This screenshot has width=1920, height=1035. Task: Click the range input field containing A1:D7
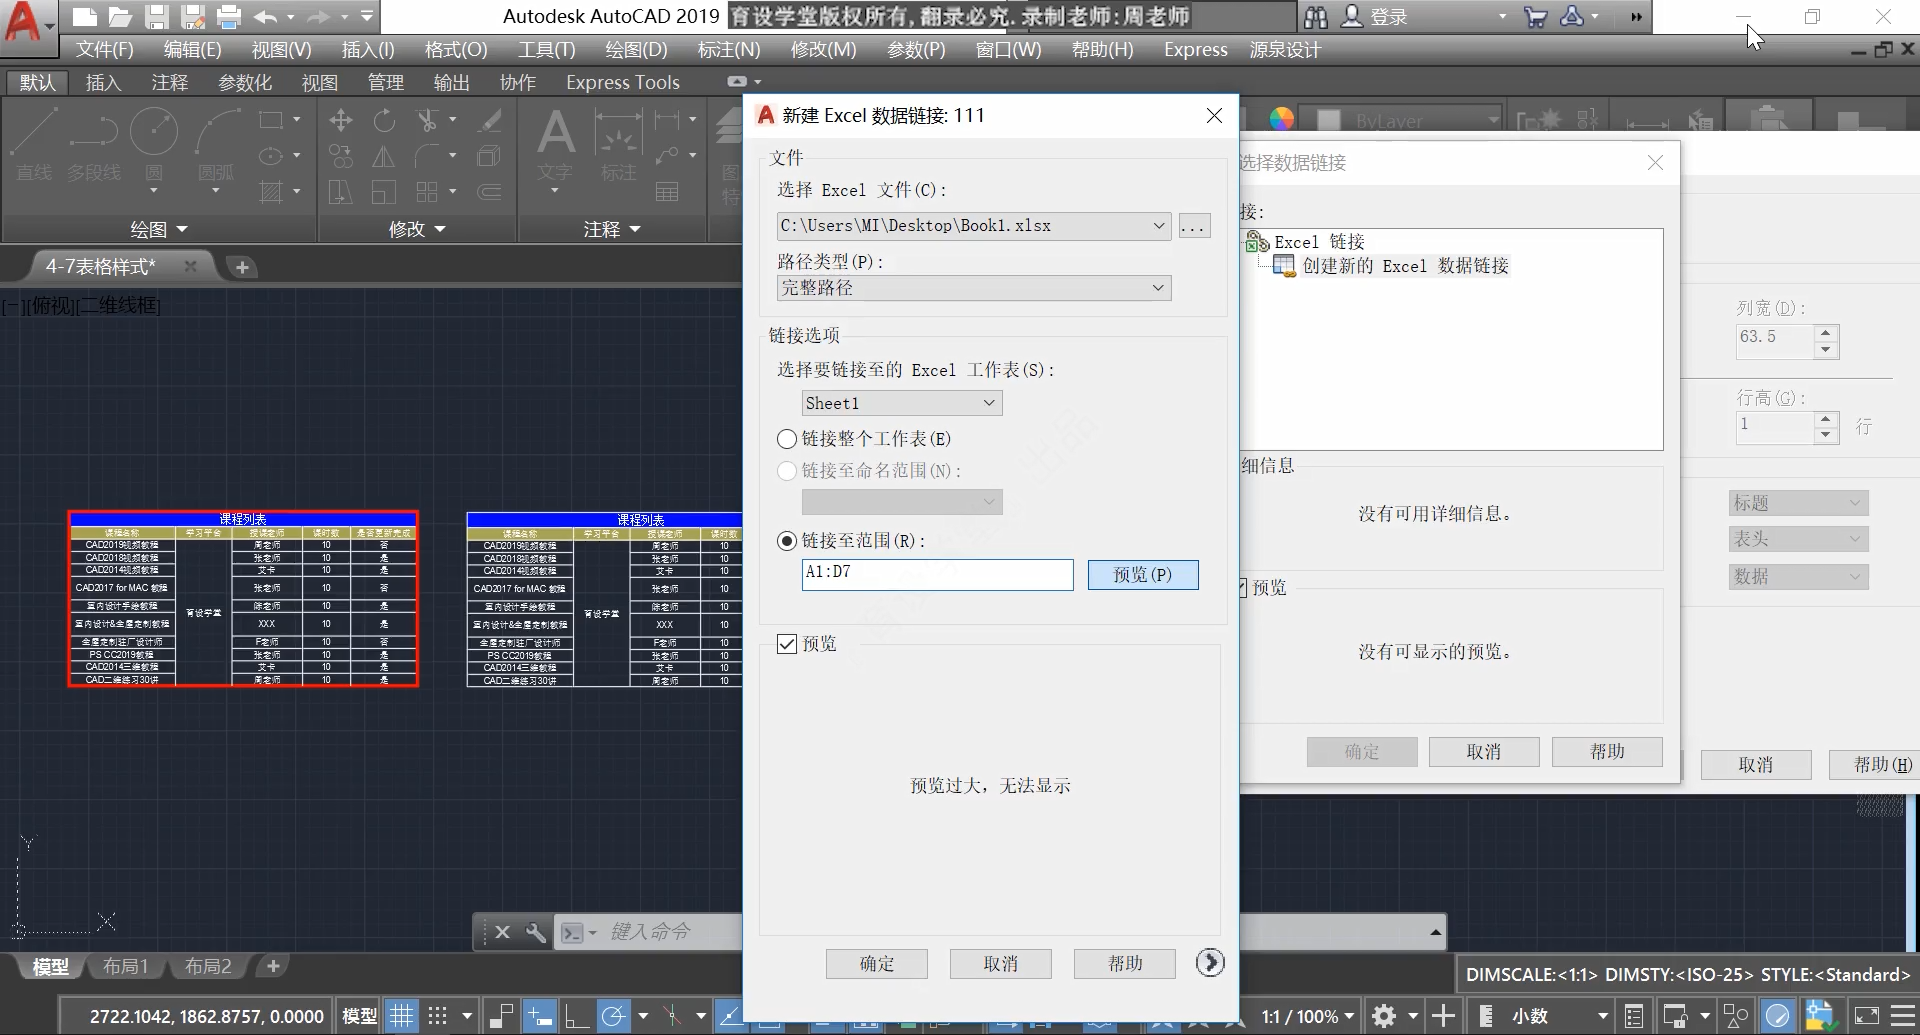[937, 574]
